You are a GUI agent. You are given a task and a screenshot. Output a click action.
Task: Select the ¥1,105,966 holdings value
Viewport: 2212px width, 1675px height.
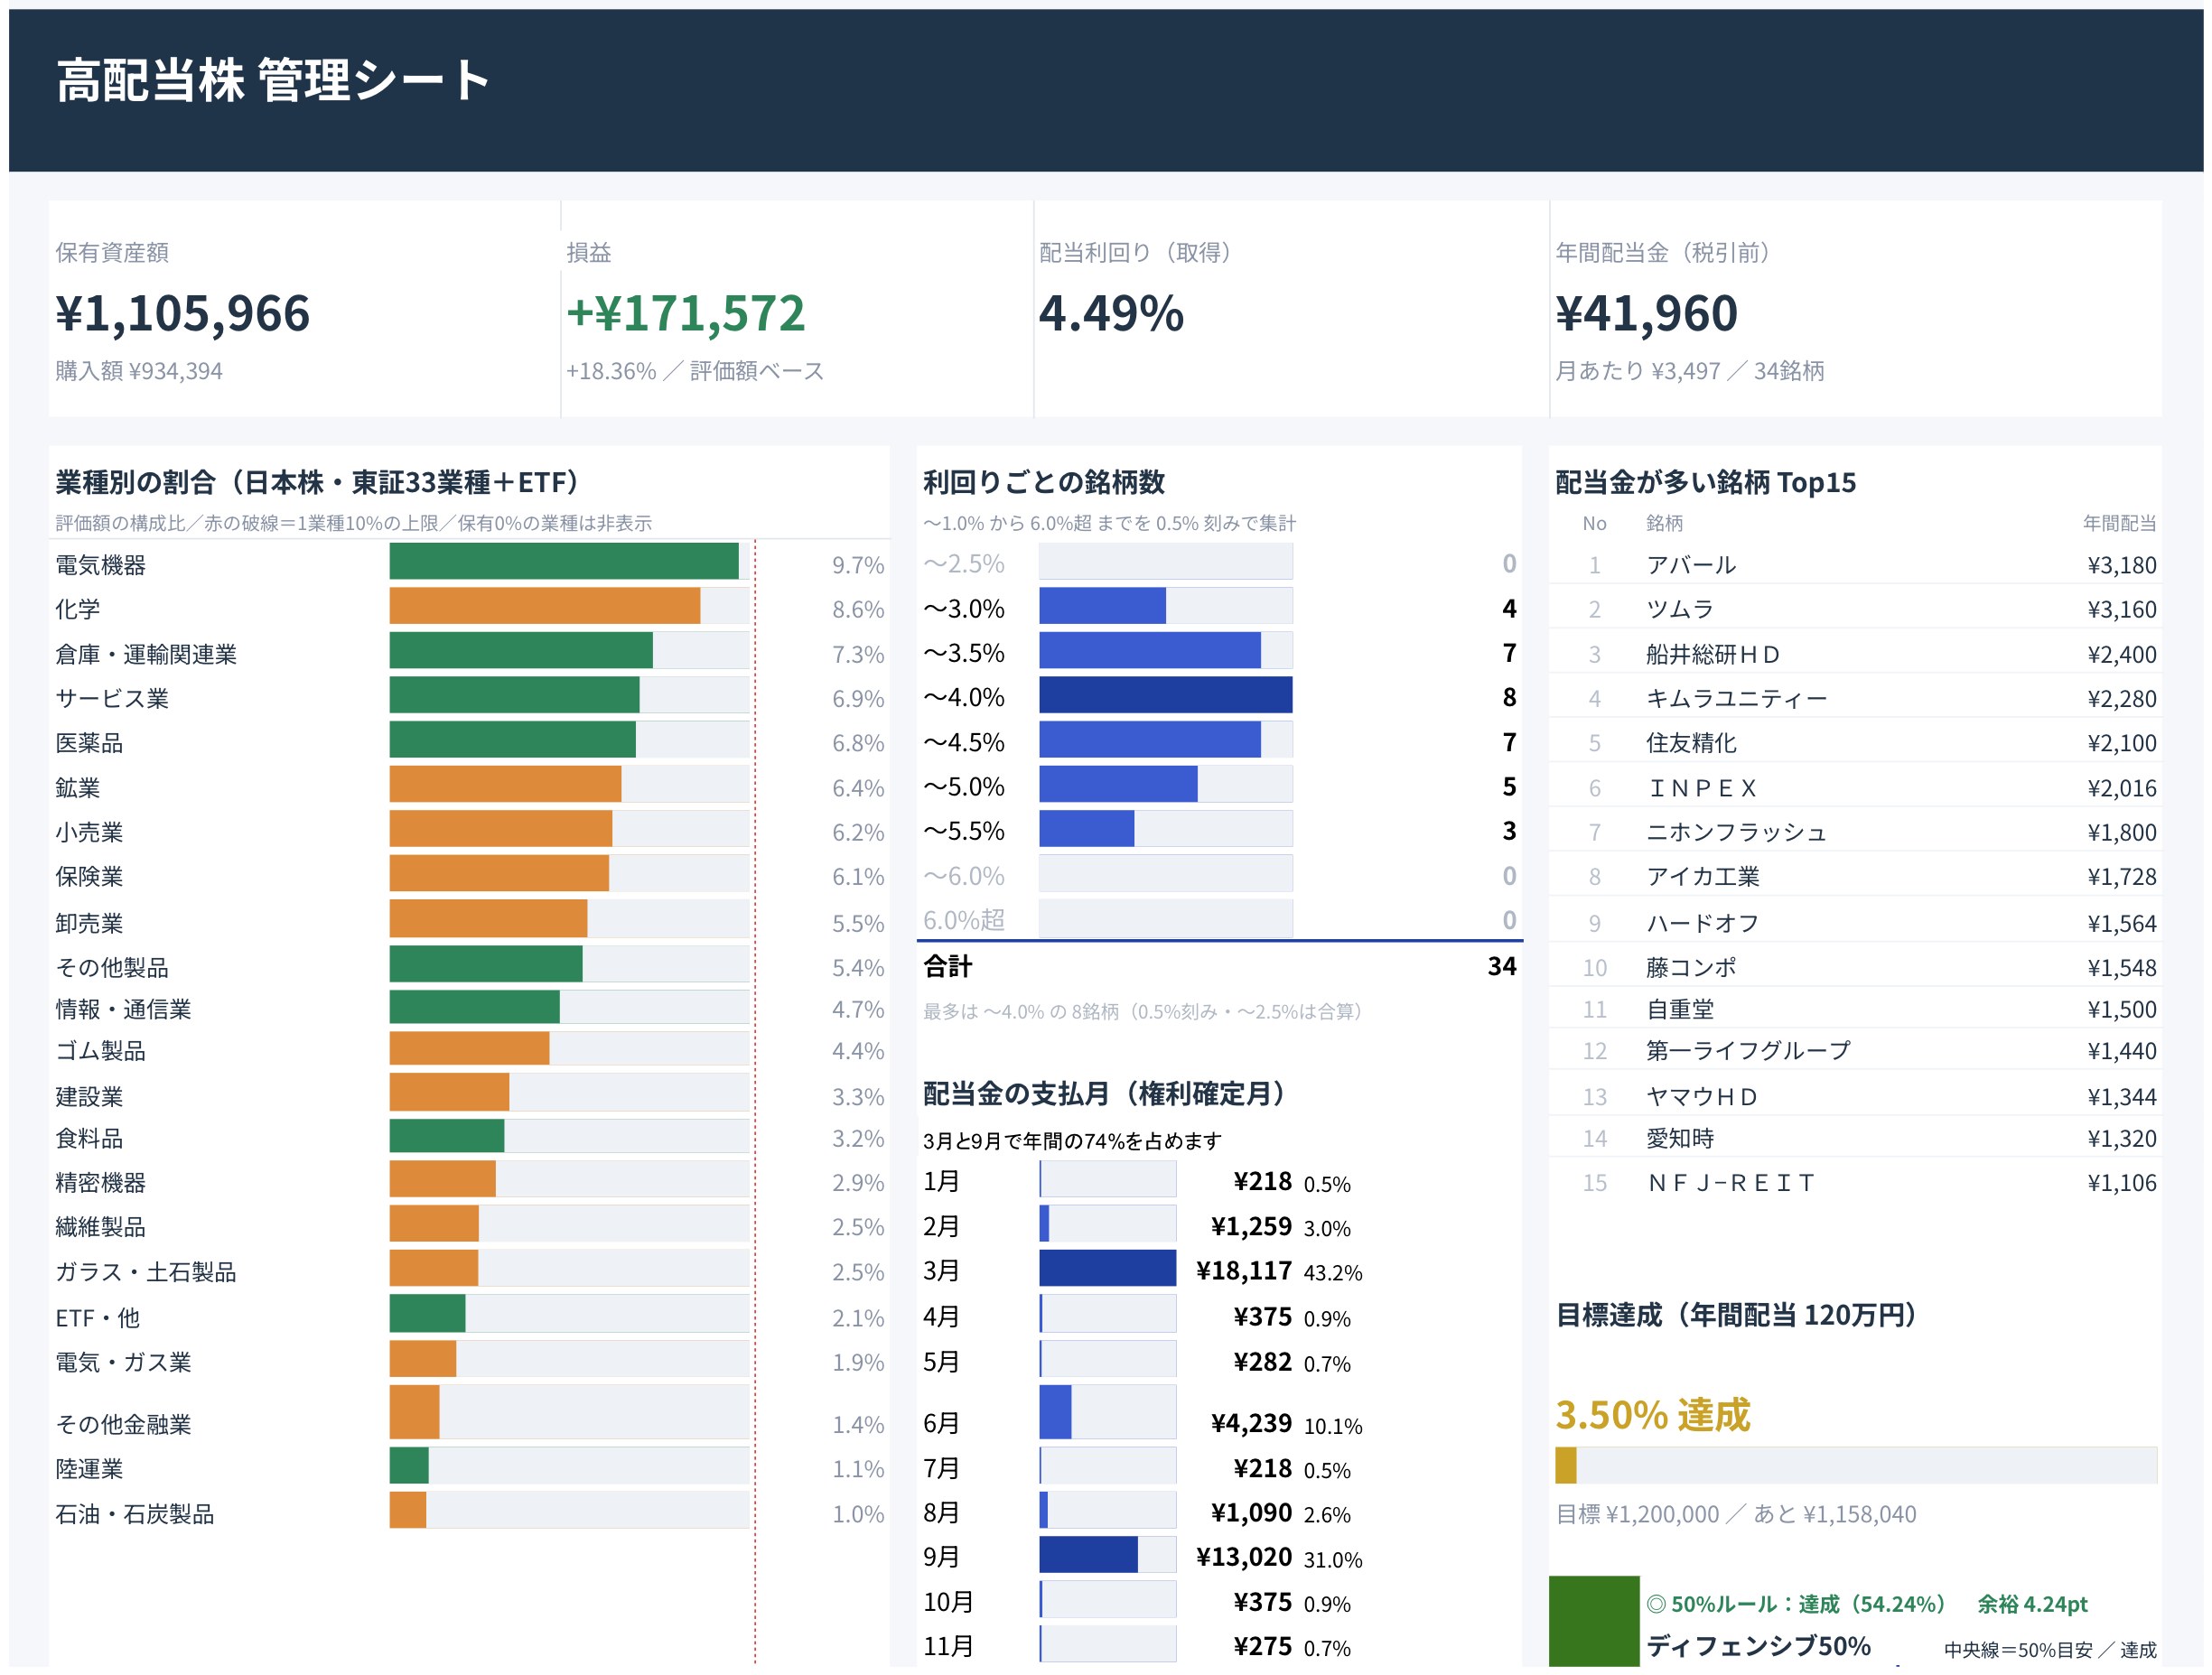[x=183, y=313]
